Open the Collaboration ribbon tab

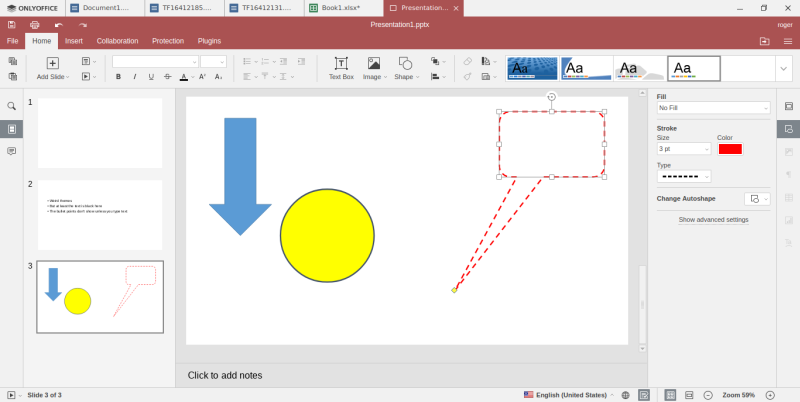click(117, 41)
